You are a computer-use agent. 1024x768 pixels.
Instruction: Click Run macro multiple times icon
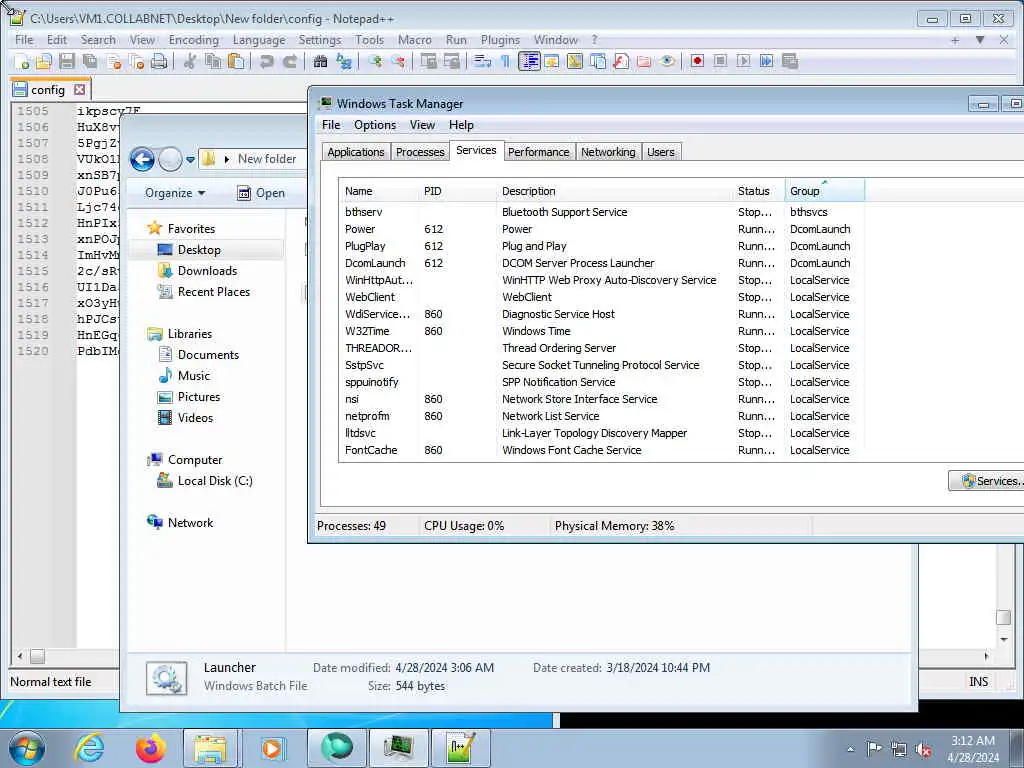[x=766, y=61]
